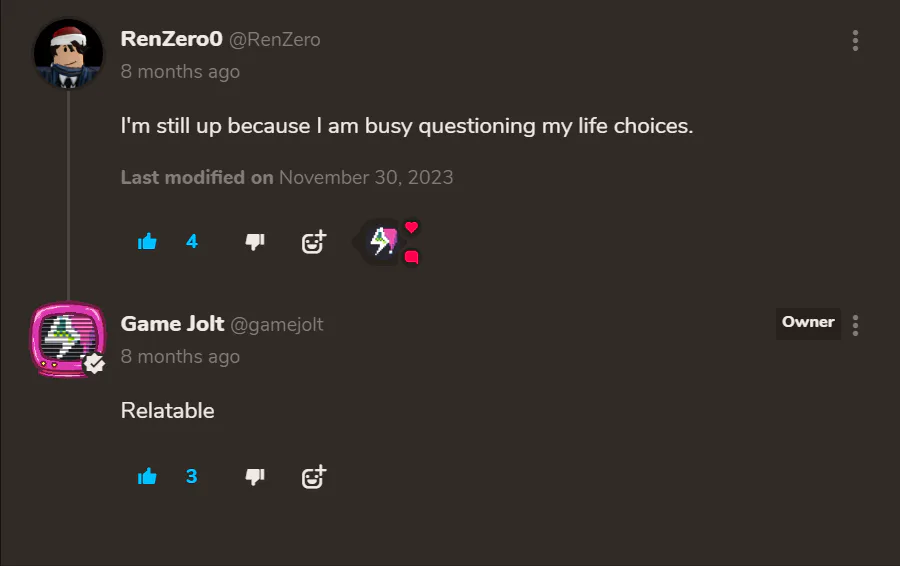Dislike Game Jolt's Relatable reply

255,476
